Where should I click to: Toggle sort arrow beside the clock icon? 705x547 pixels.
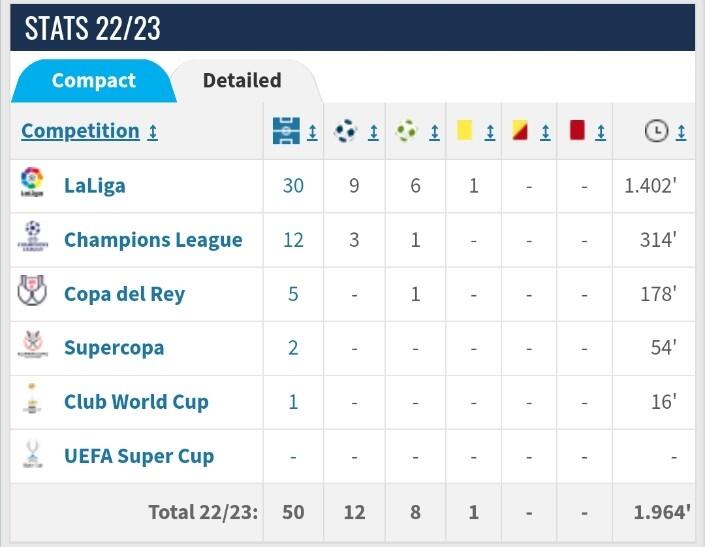[681, 132]
